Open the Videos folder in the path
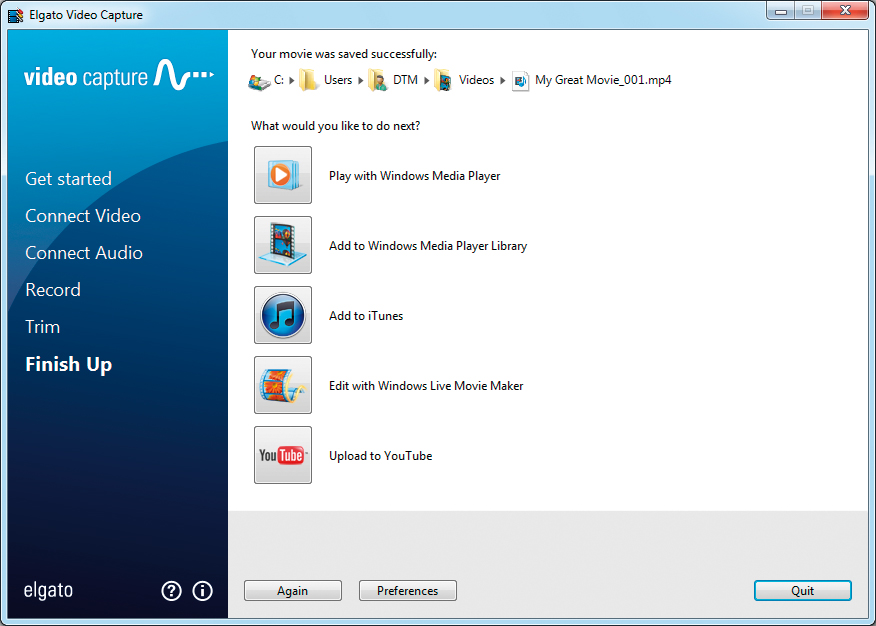Screen dimensions: 876x626 [x=475, y=80]
